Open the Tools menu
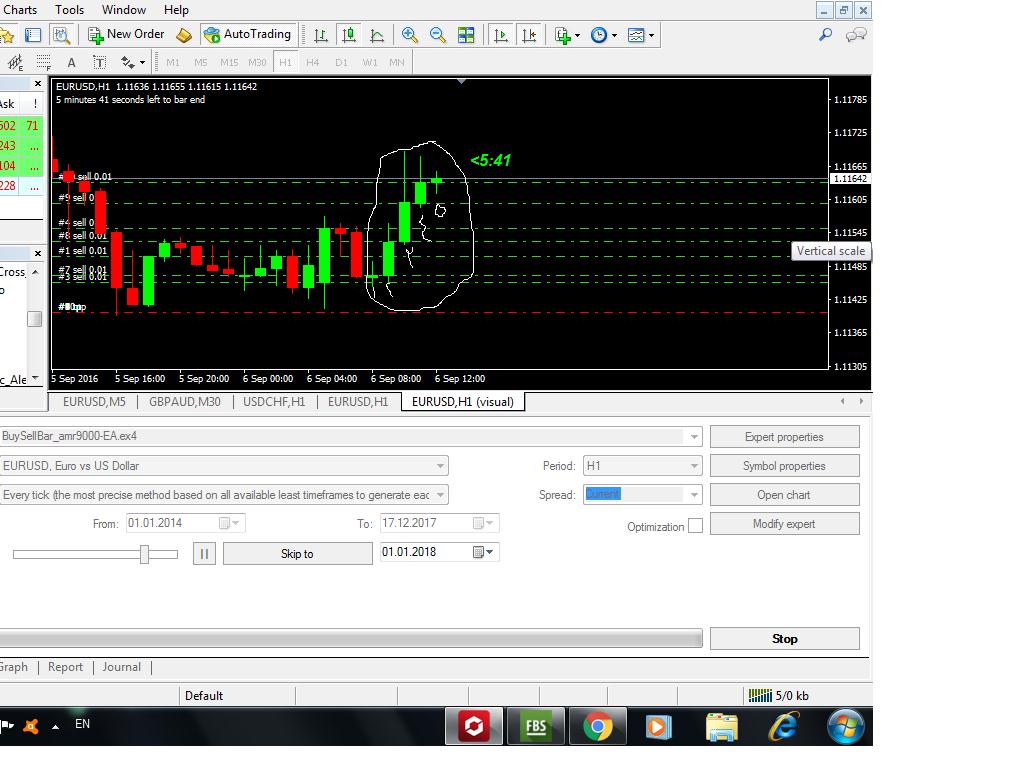Screen dimensions: 1024x768 tap(69, 10)
